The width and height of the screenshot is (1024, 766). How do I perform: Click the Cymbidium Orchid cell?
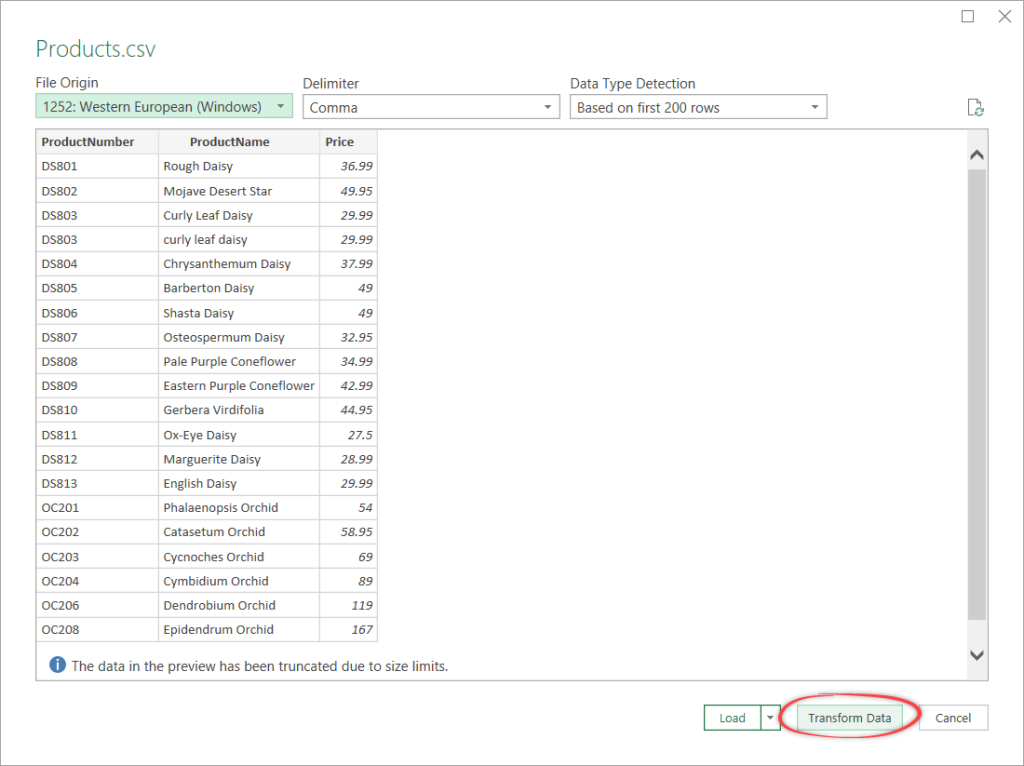[x=239, y=581]
